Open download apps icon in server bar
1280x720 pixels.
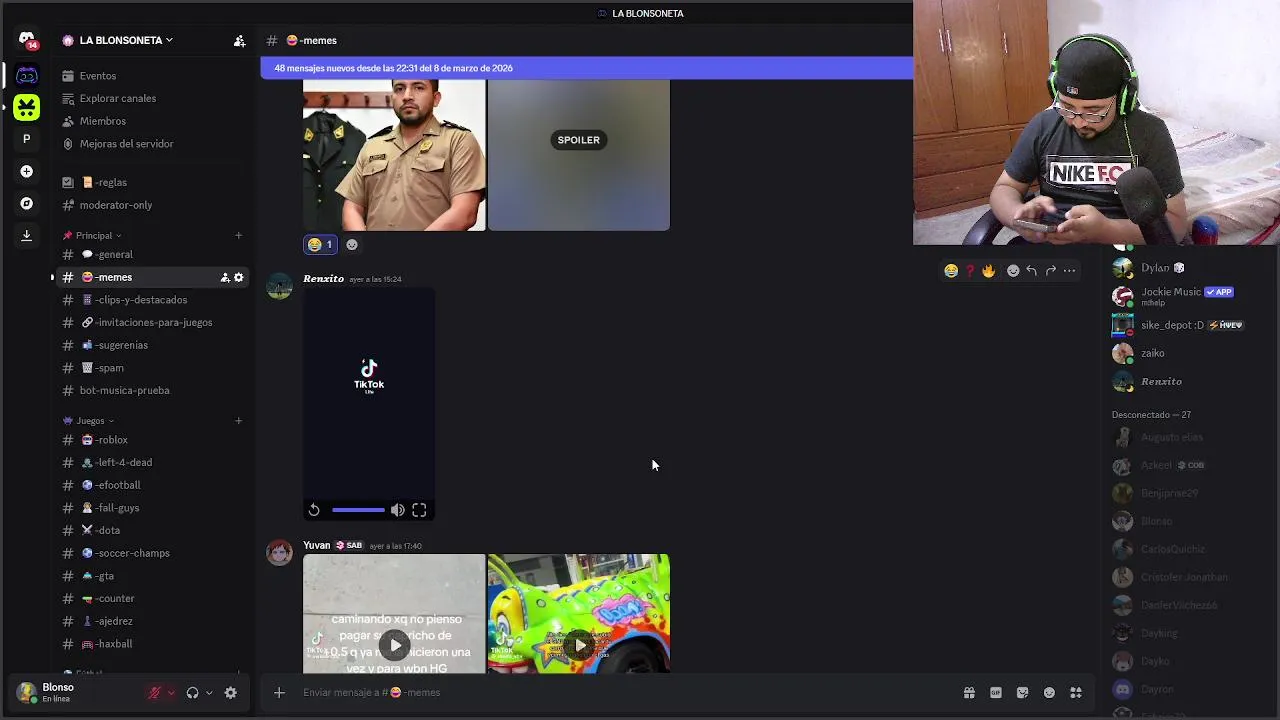pos(27,235)
